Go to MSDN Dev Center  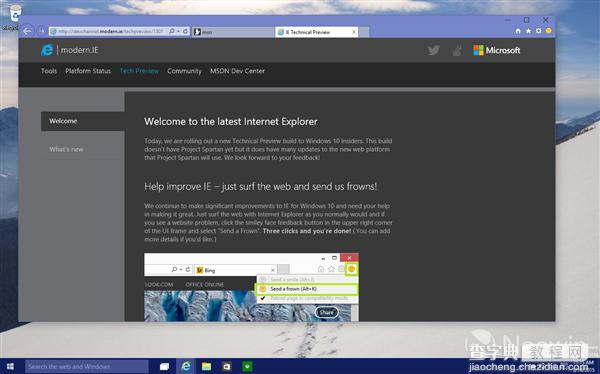(237, 71)
